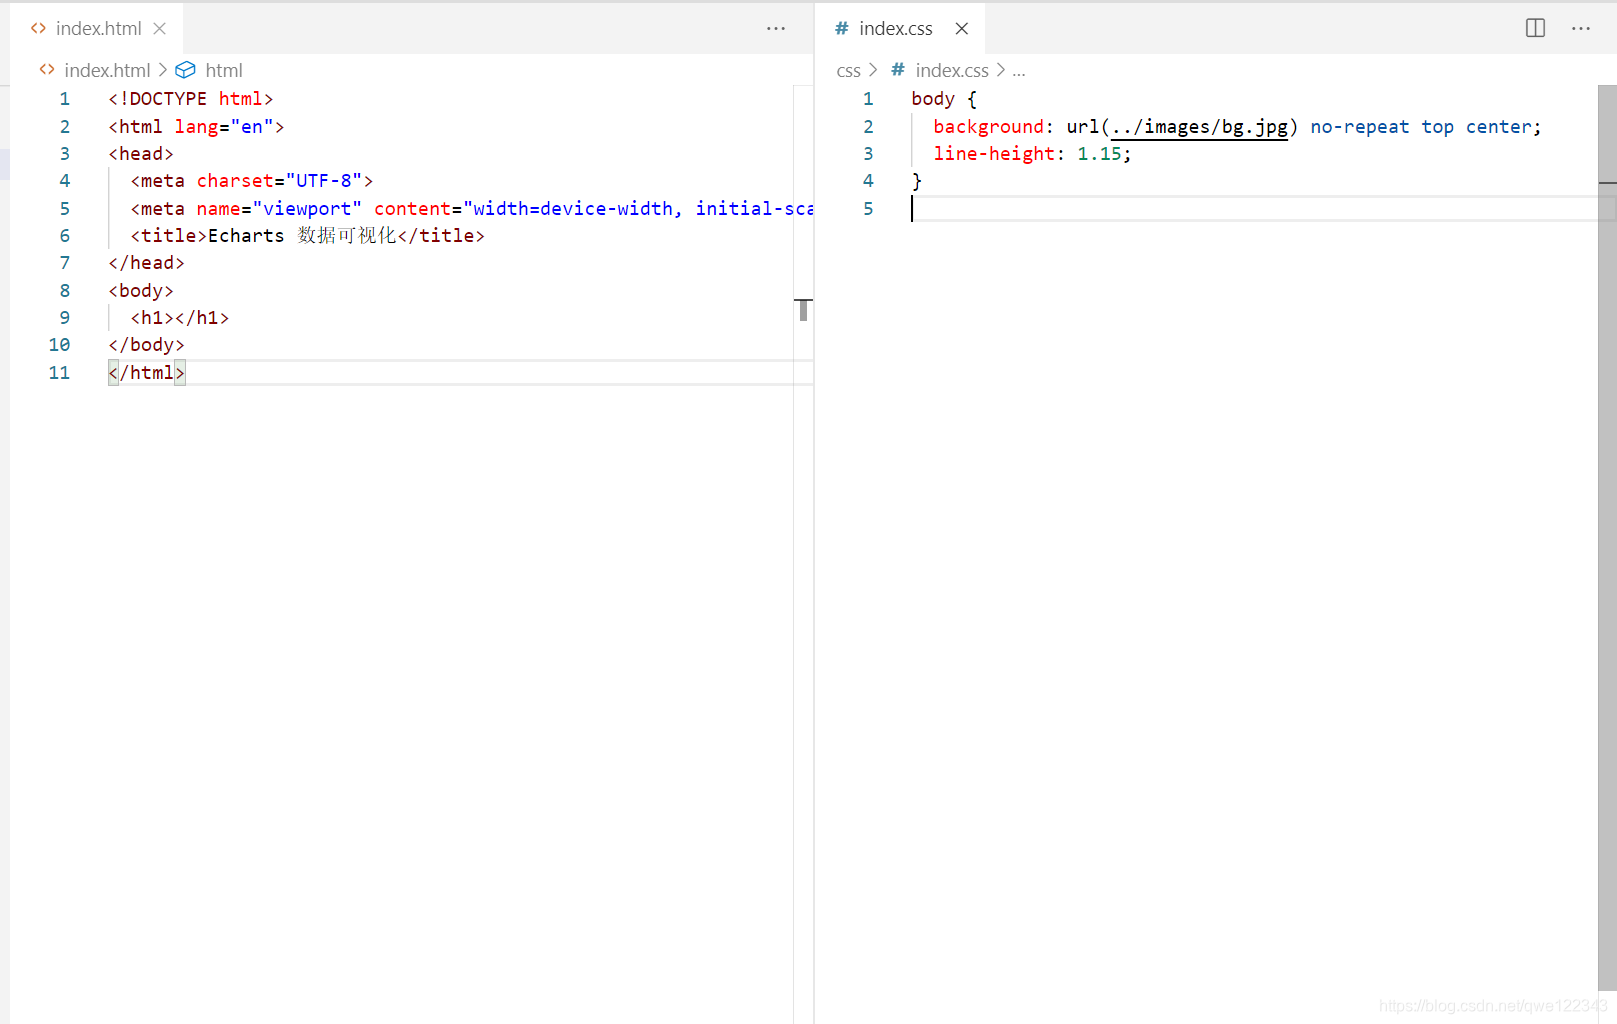Click the charset="UTF-8" attribute
Screen dimensions: 1617x1024
pos(279,181)
